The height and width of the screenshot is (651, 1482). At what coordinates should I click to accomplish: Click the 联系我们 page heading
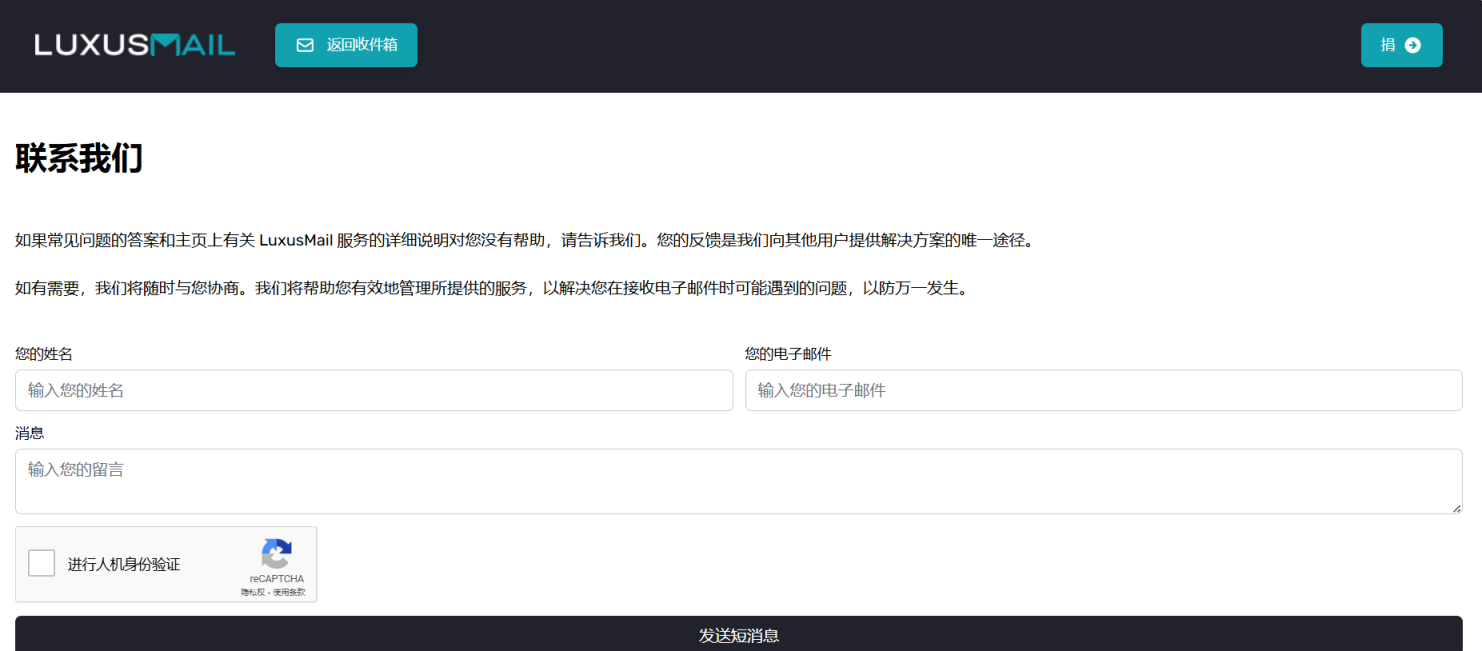coord(79,158)
